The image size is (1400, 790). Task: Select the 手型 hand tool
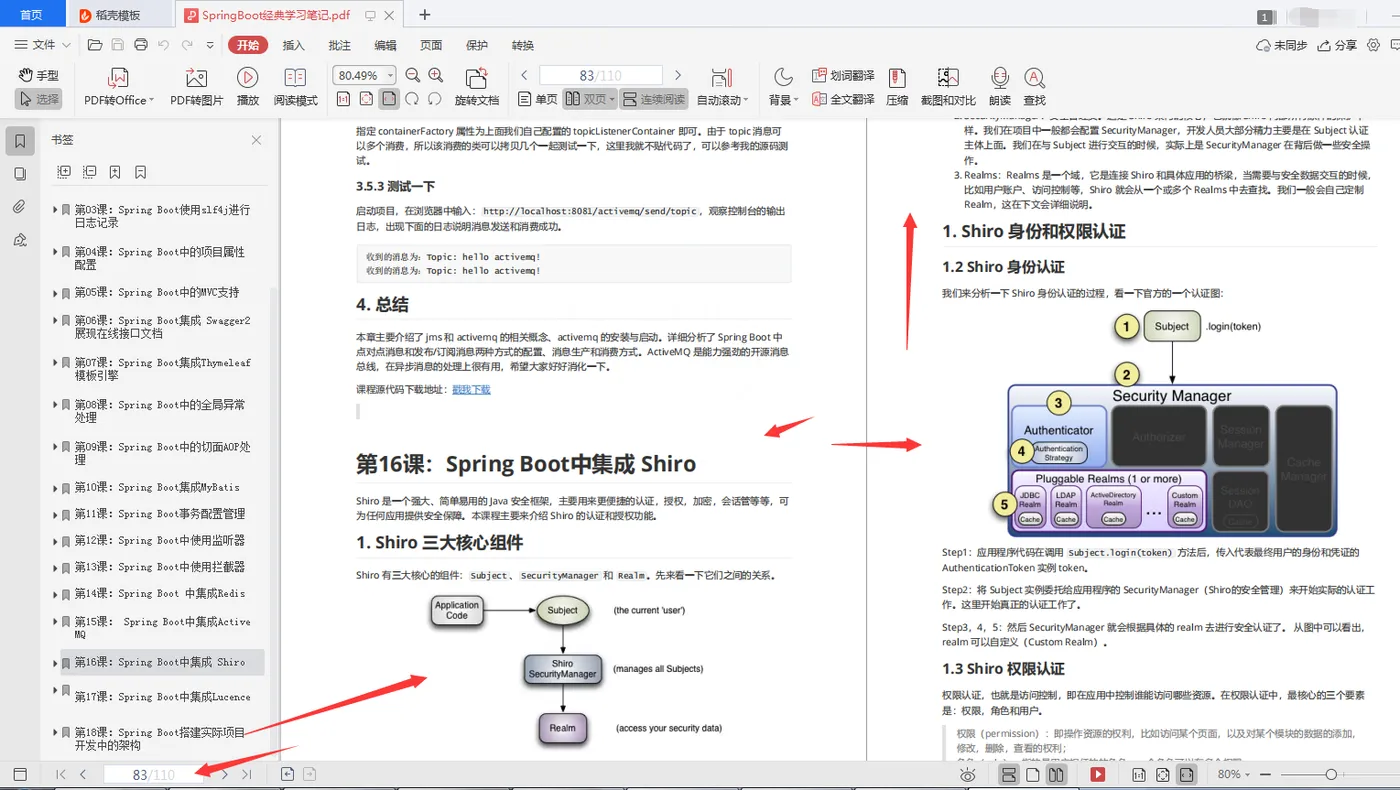[x=39, y=75]
